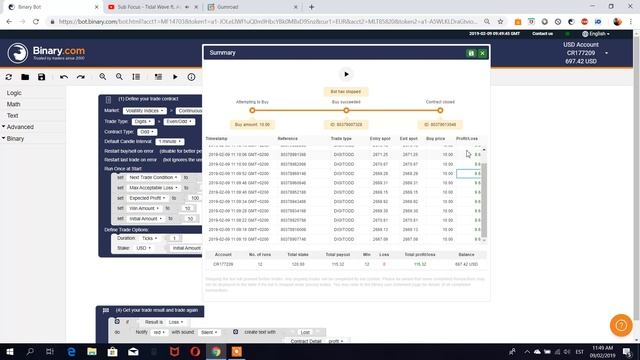The image size is (640, 360).
Task: Click the Binary.com logo
Action: pos(46,53)
